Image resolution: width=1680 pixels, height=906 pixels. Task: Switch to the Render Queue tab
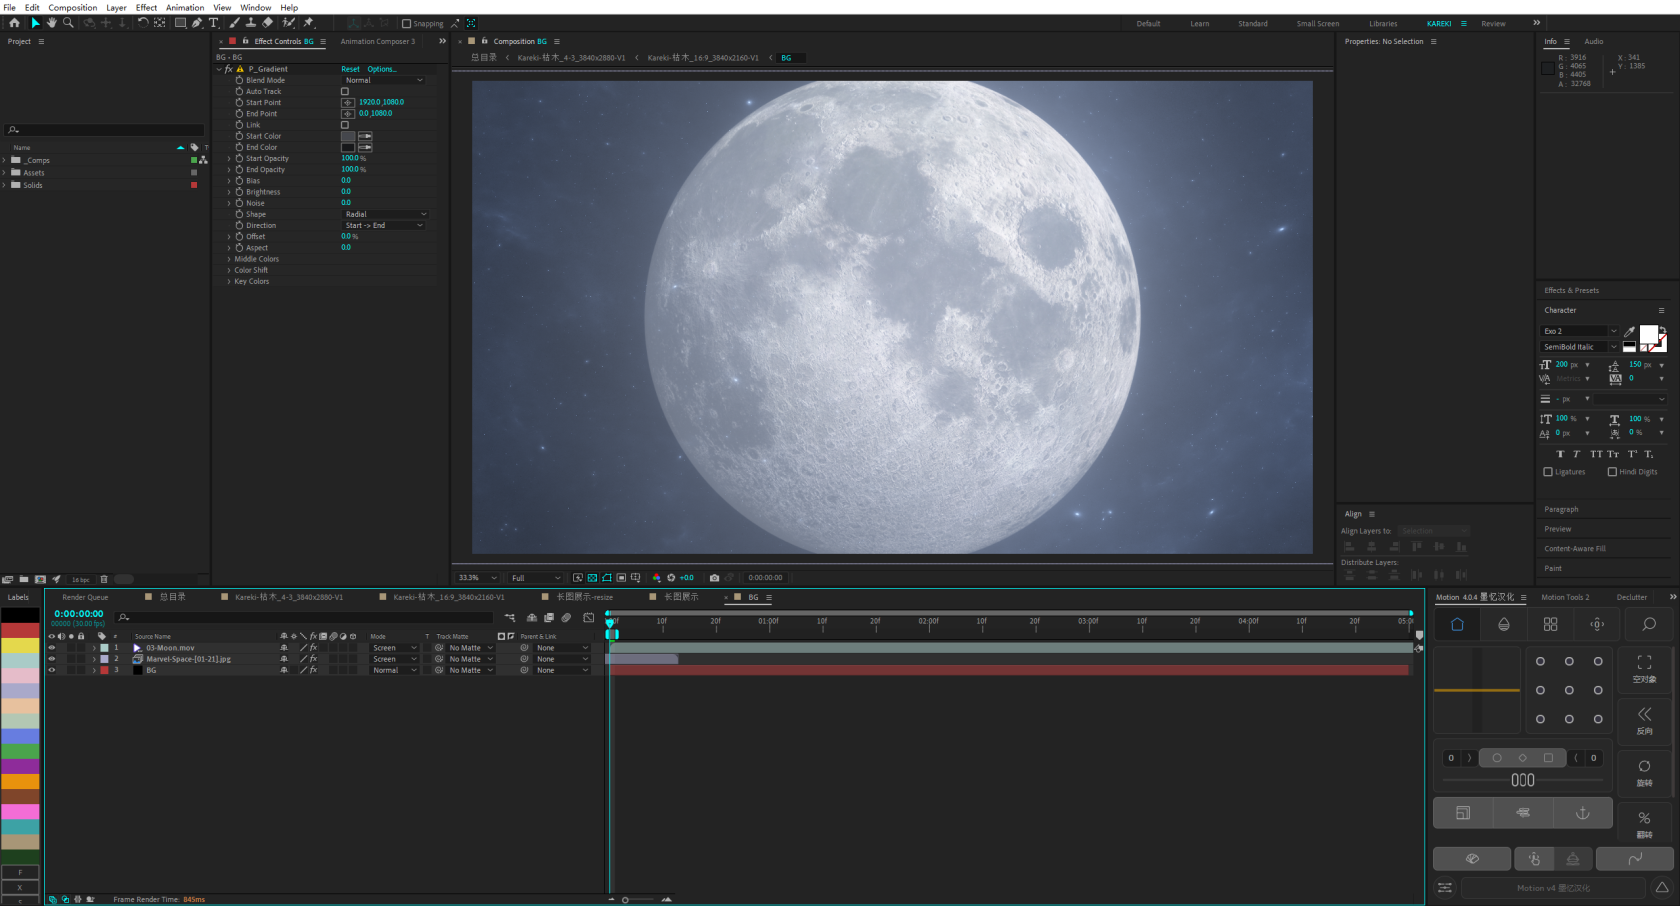click(85, 597)
